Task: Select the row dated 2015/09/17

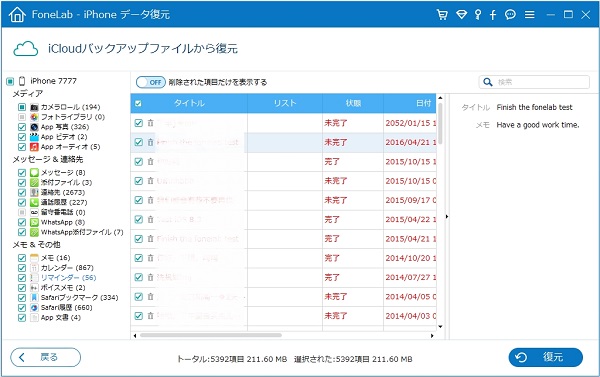Action: pos(283,200)
